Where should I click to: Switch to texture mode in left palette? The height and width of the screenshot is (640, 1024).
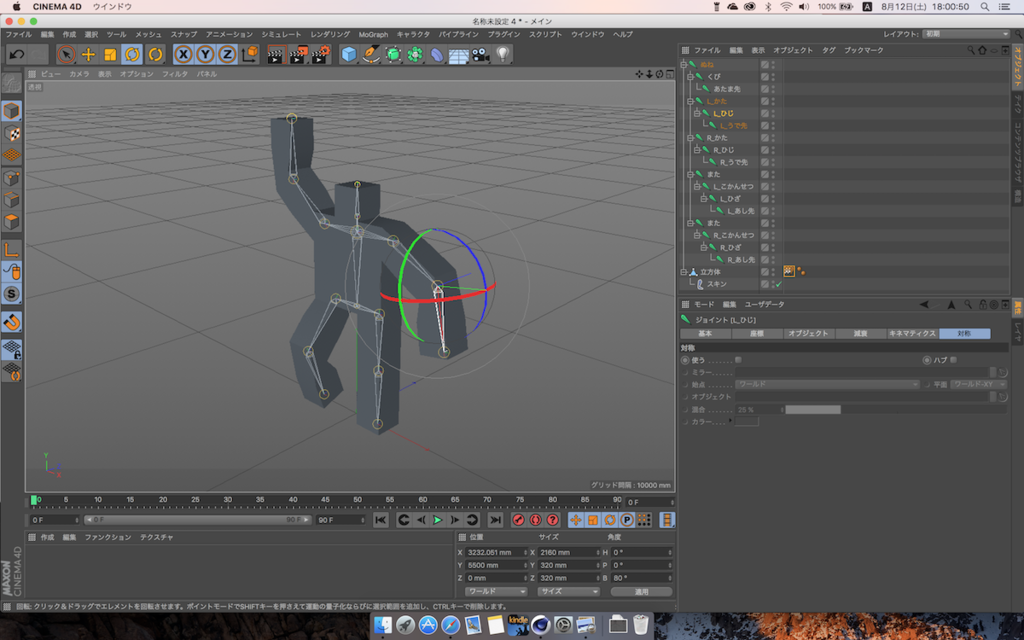[x=12, y=133]
